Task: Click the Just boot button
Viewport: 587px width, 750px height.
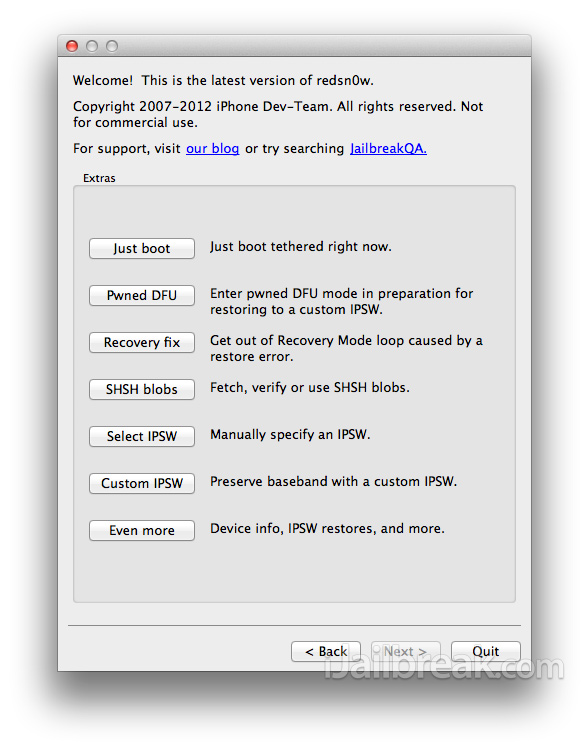Action: [x=142, y=248]
